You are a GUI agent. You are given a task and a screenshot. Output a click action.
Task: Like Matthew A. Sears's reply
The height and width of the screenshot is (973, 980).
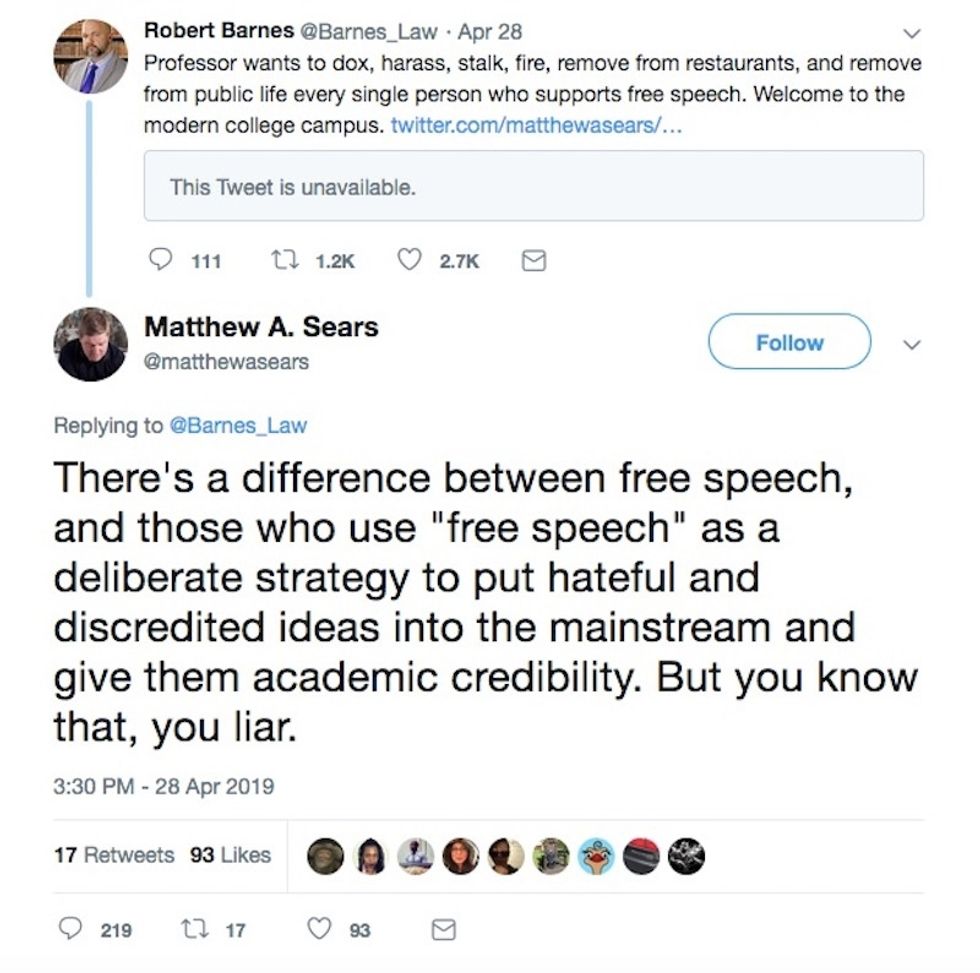click(320, 930)
